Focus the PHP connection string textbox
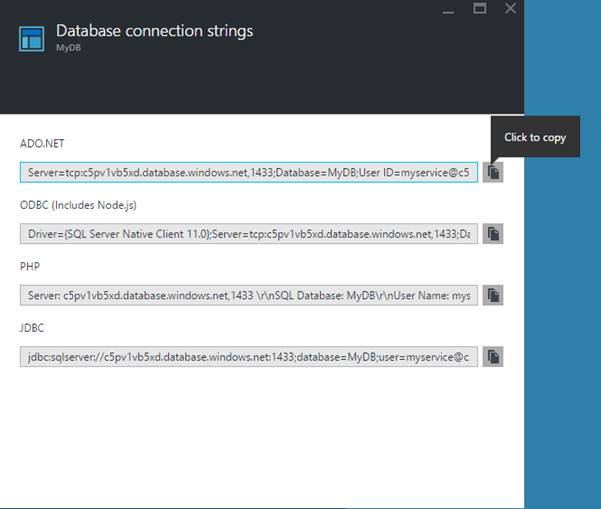Screen dimensions: 601x509 click(x=249, y=295)
